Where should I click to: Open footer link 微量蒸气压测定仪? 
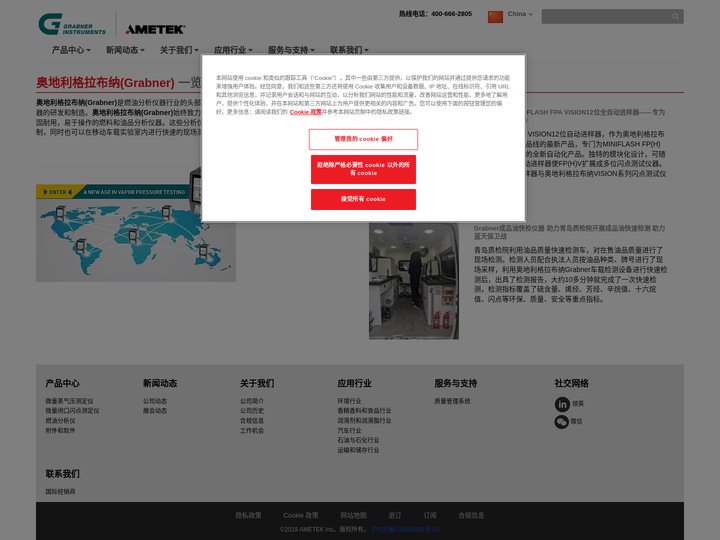point(69,401)
